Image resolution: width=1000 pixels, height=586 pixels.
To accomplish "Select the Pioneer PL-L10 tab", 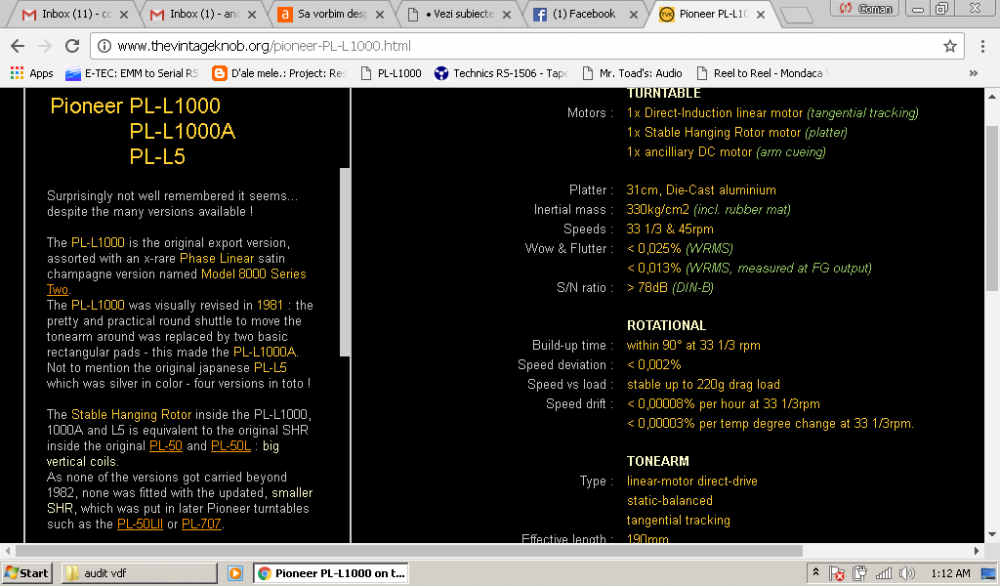I will pyautogui.click(x=711, y=14).
